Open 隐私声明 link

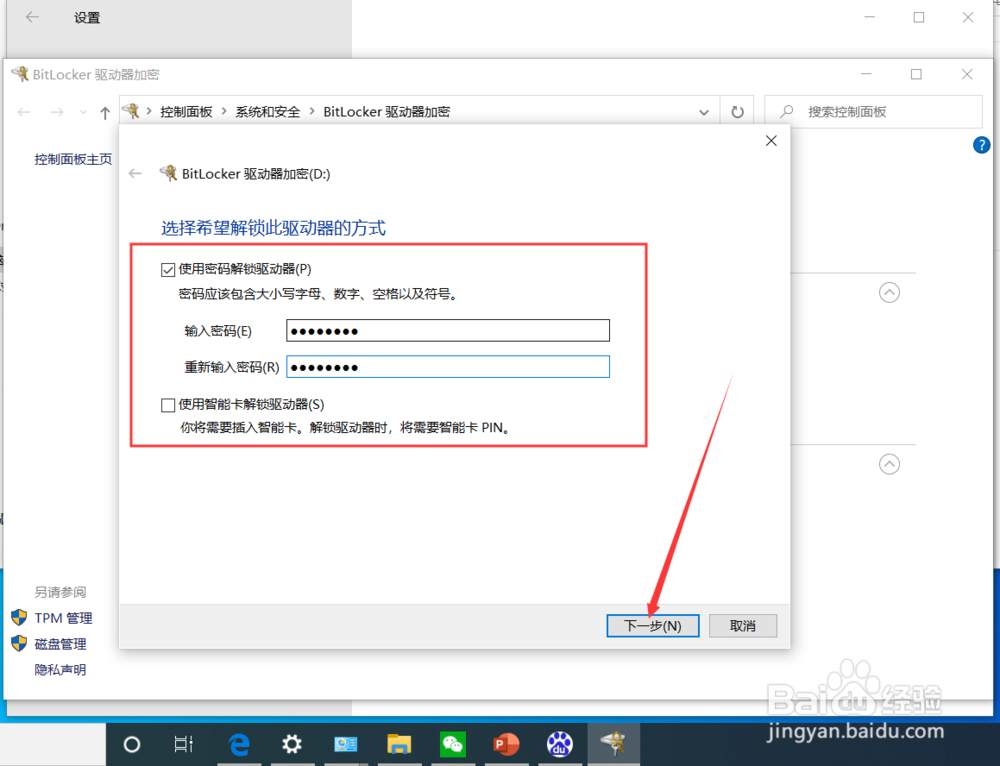(x=60, y=670)
